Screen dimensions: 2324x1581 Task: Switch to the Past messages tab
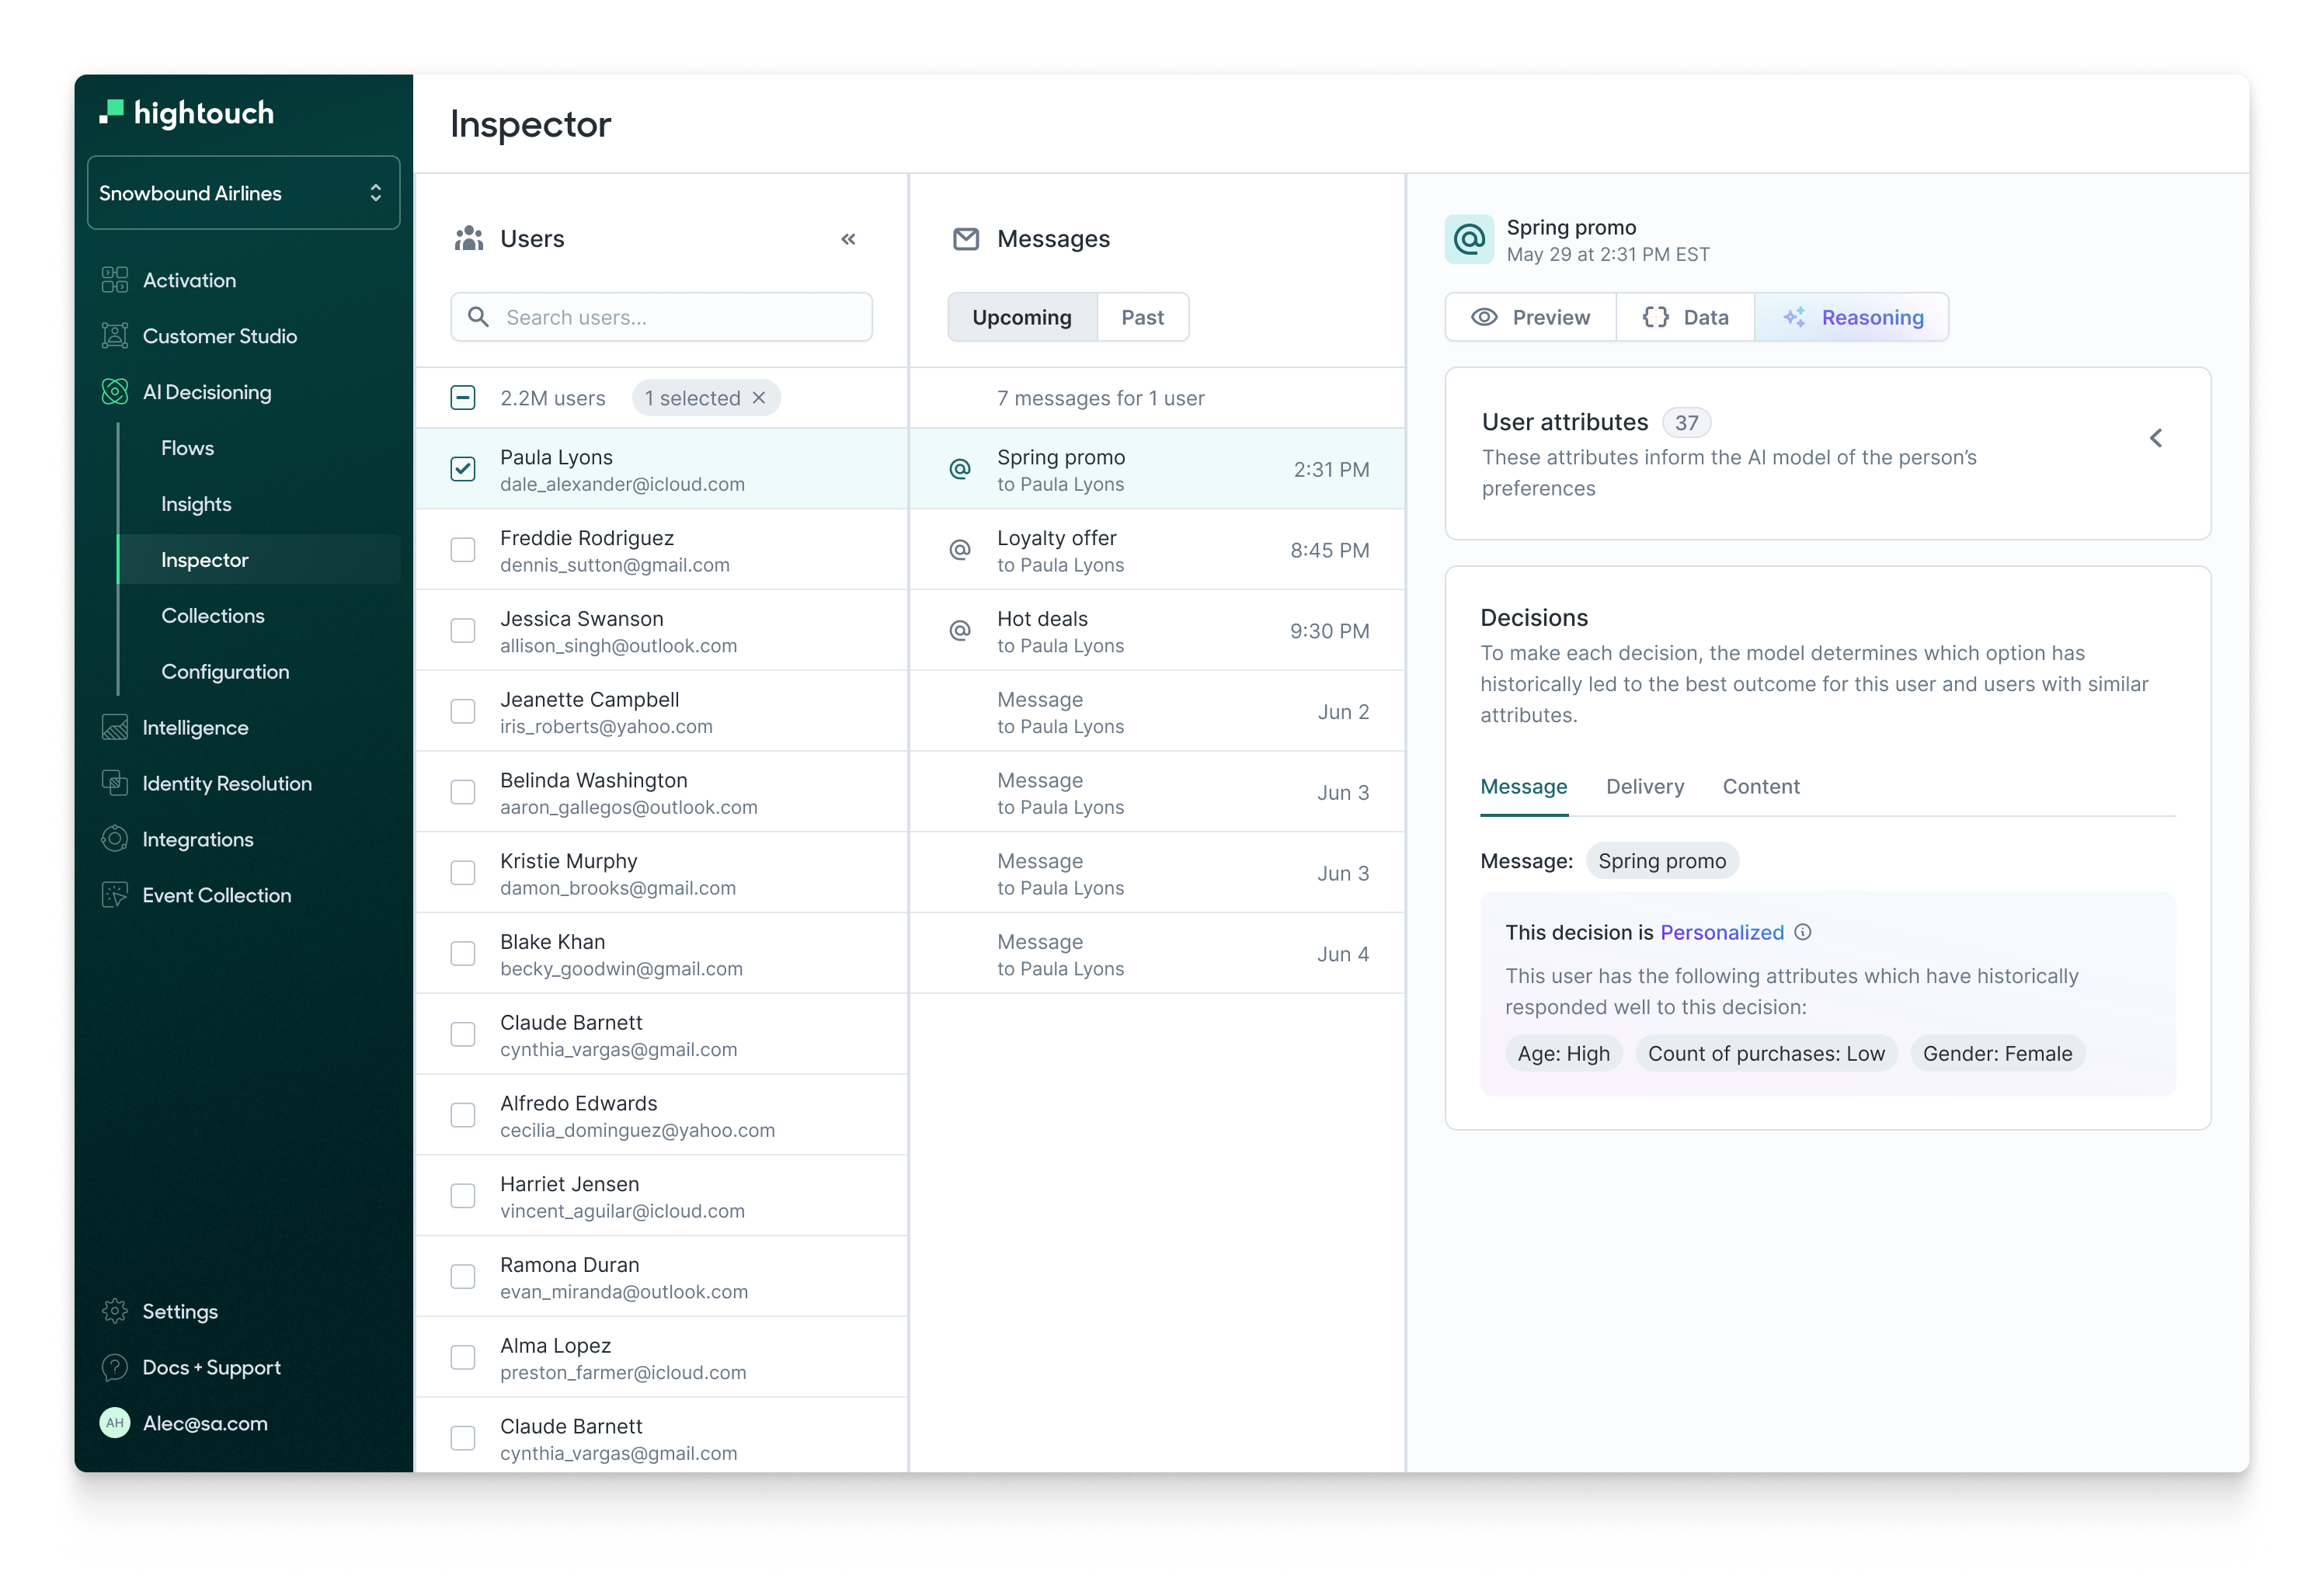[1143, 317]
